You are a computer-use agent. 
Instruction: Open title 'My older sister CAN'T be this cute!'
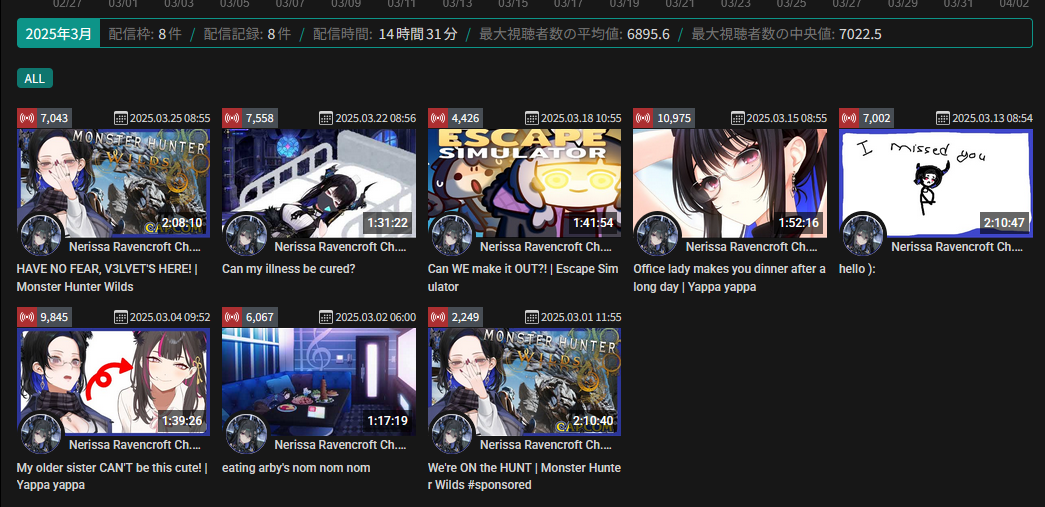pos(112,476)
